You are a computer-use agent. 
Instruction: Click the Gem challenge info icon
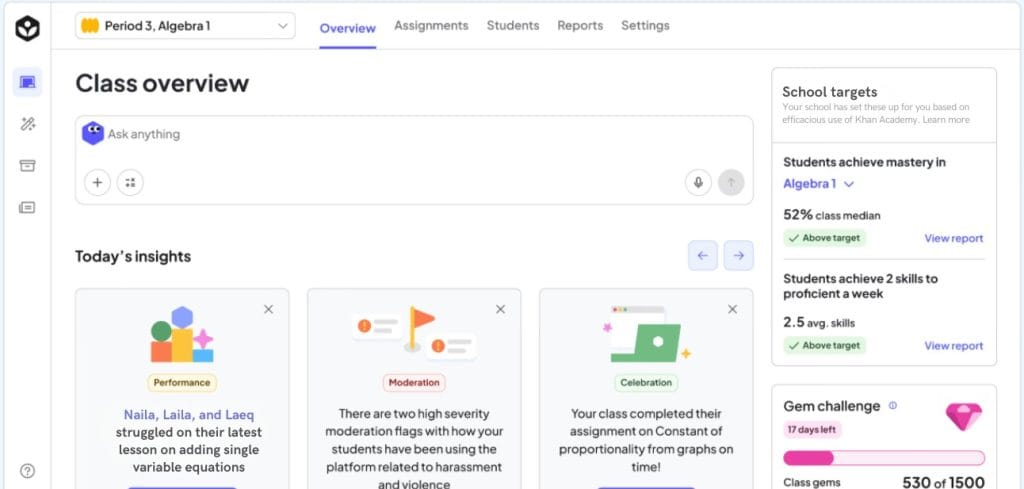tap(893, 405)
